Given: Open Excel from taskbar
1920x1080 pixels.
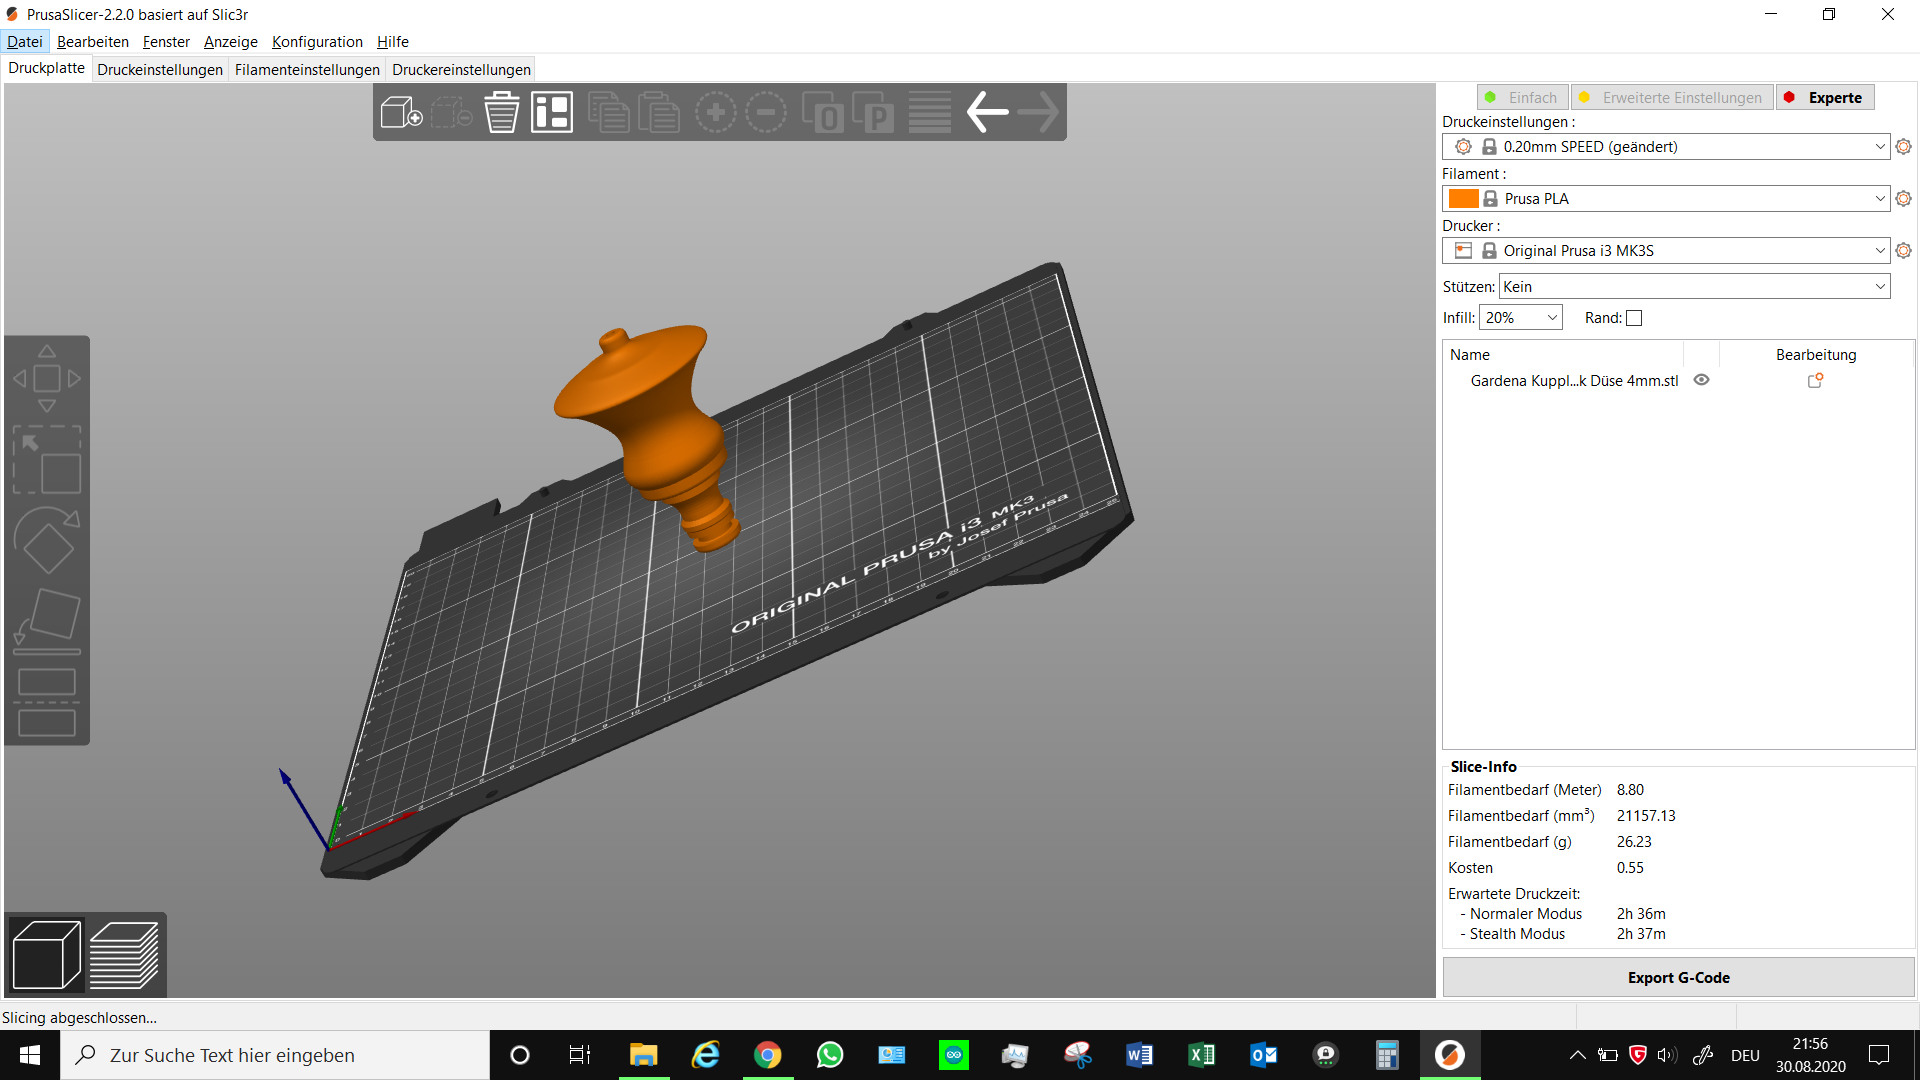Looking at the screenshot, I should click(1201, 1055).
